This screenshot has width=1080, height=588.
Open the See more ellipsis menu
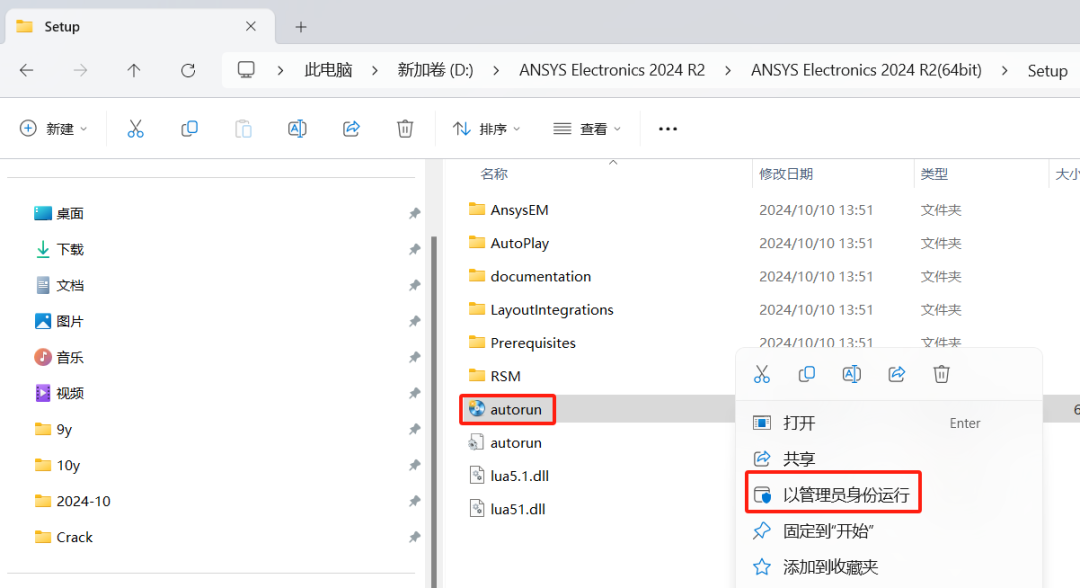[x=667, y=129]
